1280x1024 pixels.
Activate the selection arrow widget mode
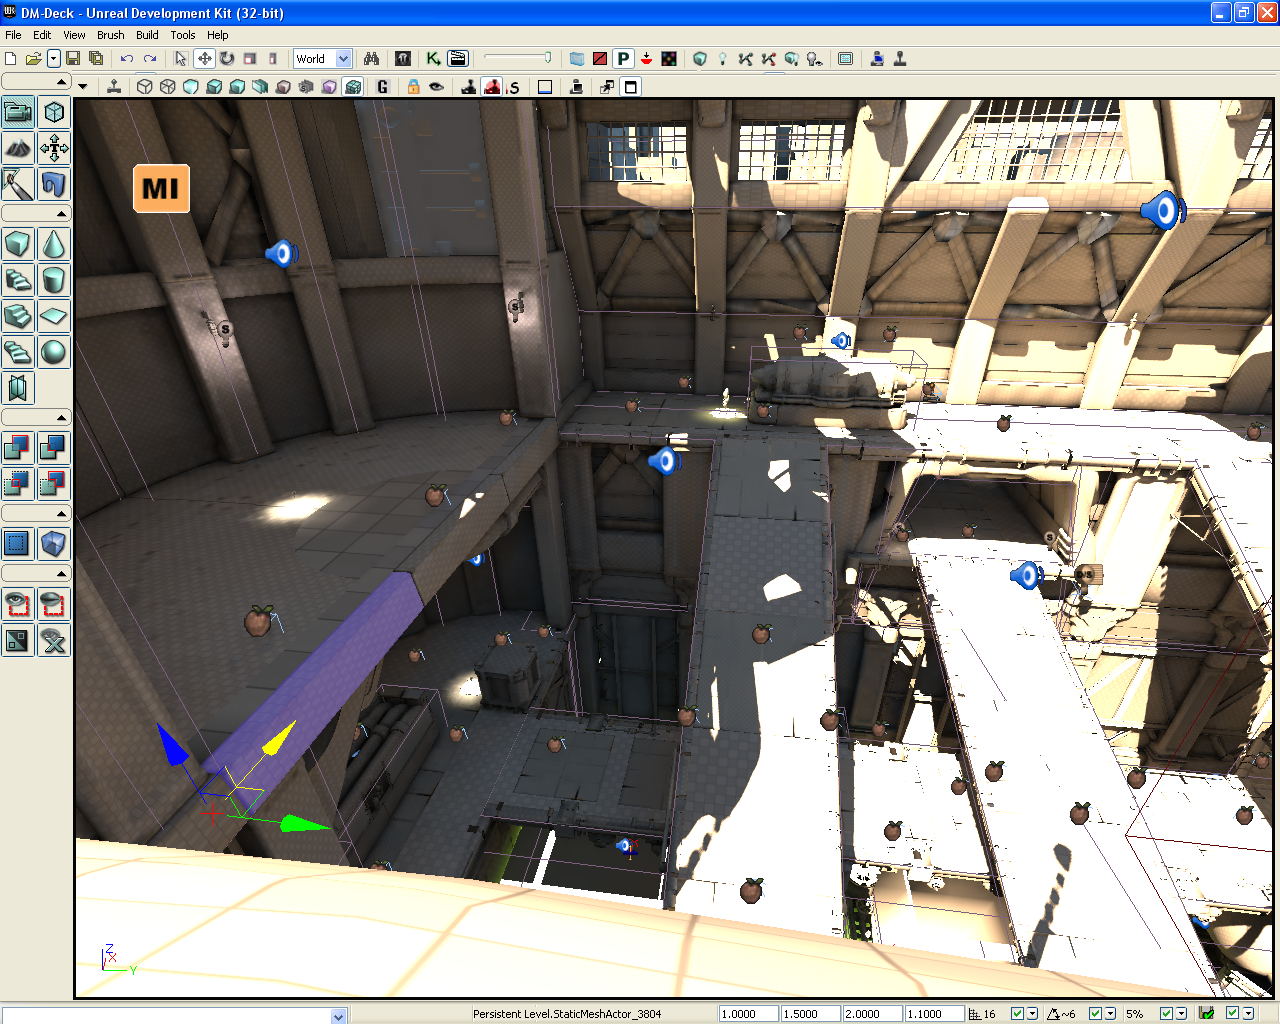coord(181,59)
